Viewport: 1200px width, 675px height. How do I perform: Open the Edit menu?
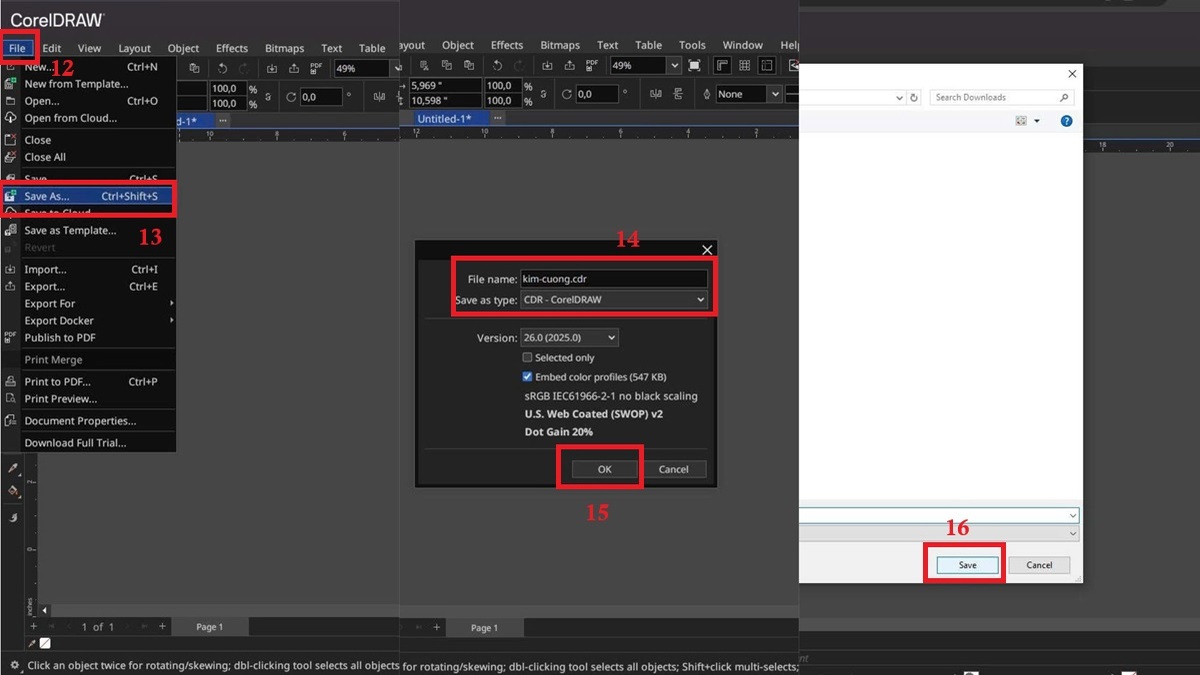pyautogui.click(x=52, y=48)
